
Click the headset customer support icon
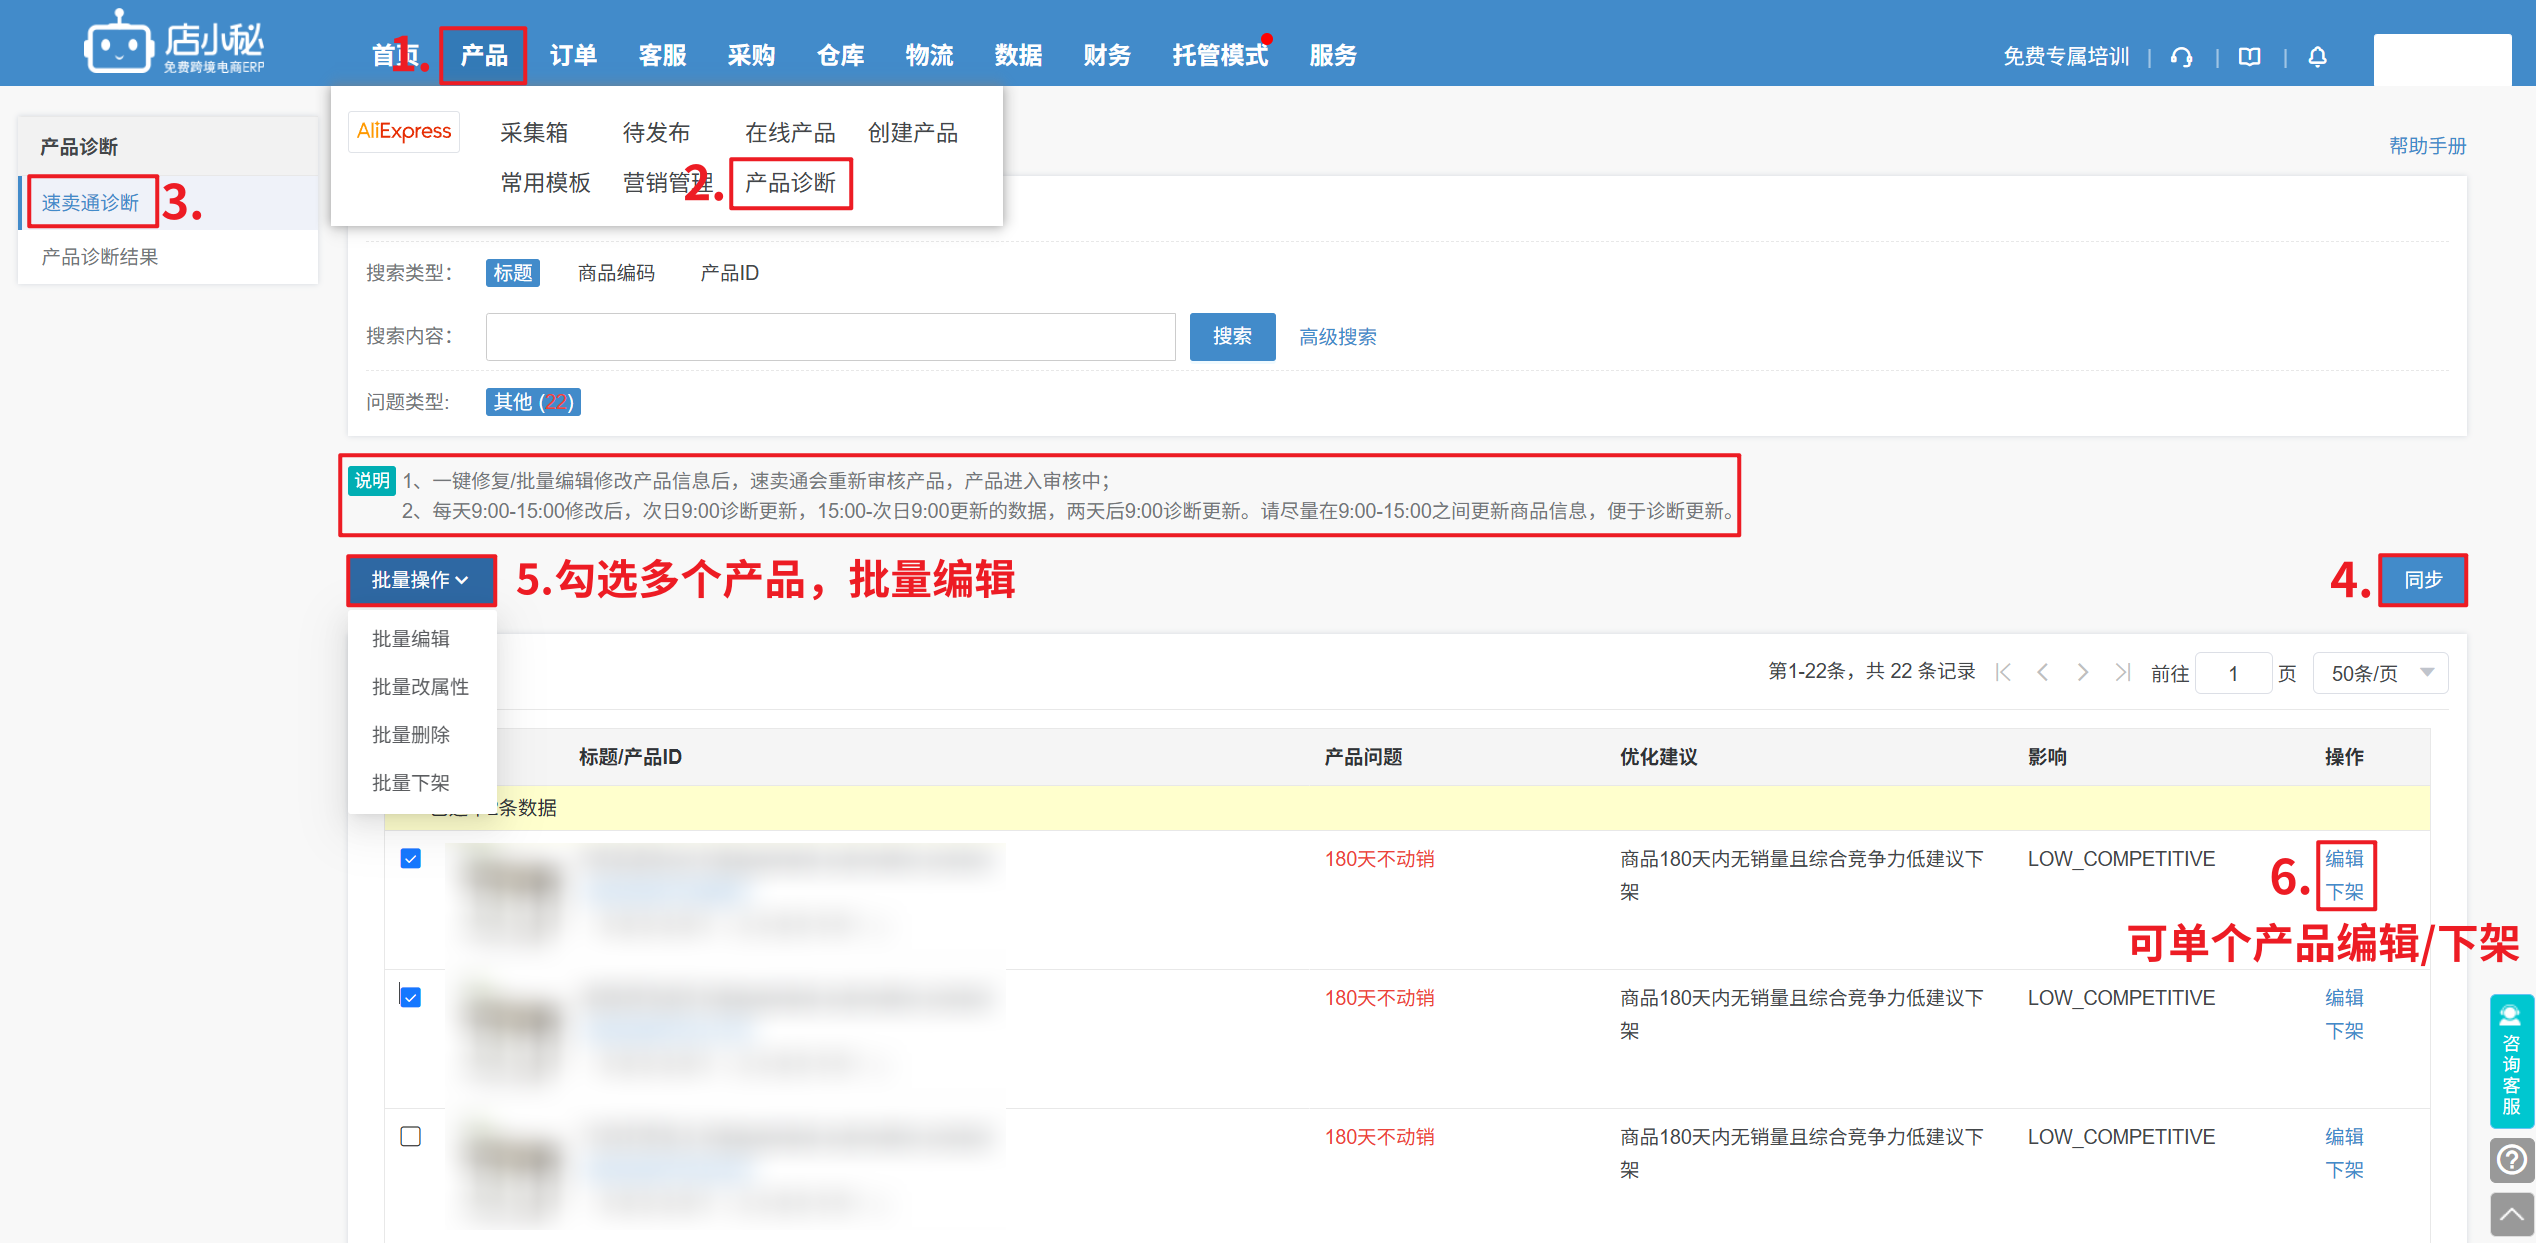pyautogui.click(x=2181, y=57)
